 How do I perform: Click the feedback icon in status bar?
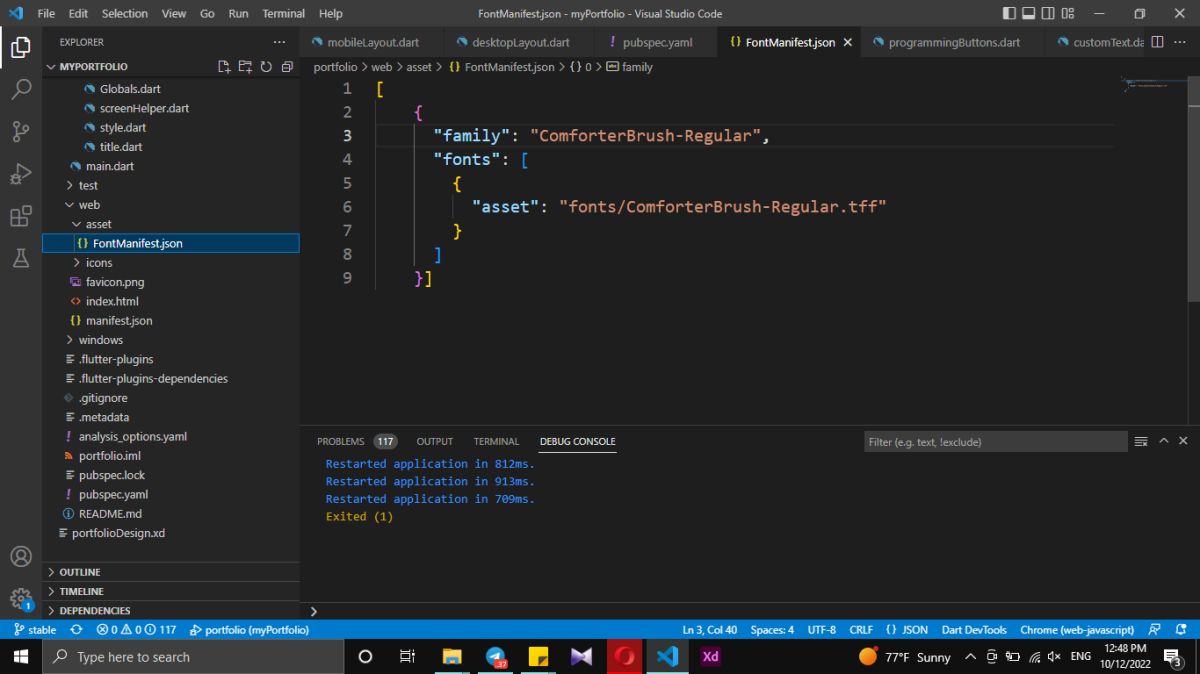(x=1154, y=630)
